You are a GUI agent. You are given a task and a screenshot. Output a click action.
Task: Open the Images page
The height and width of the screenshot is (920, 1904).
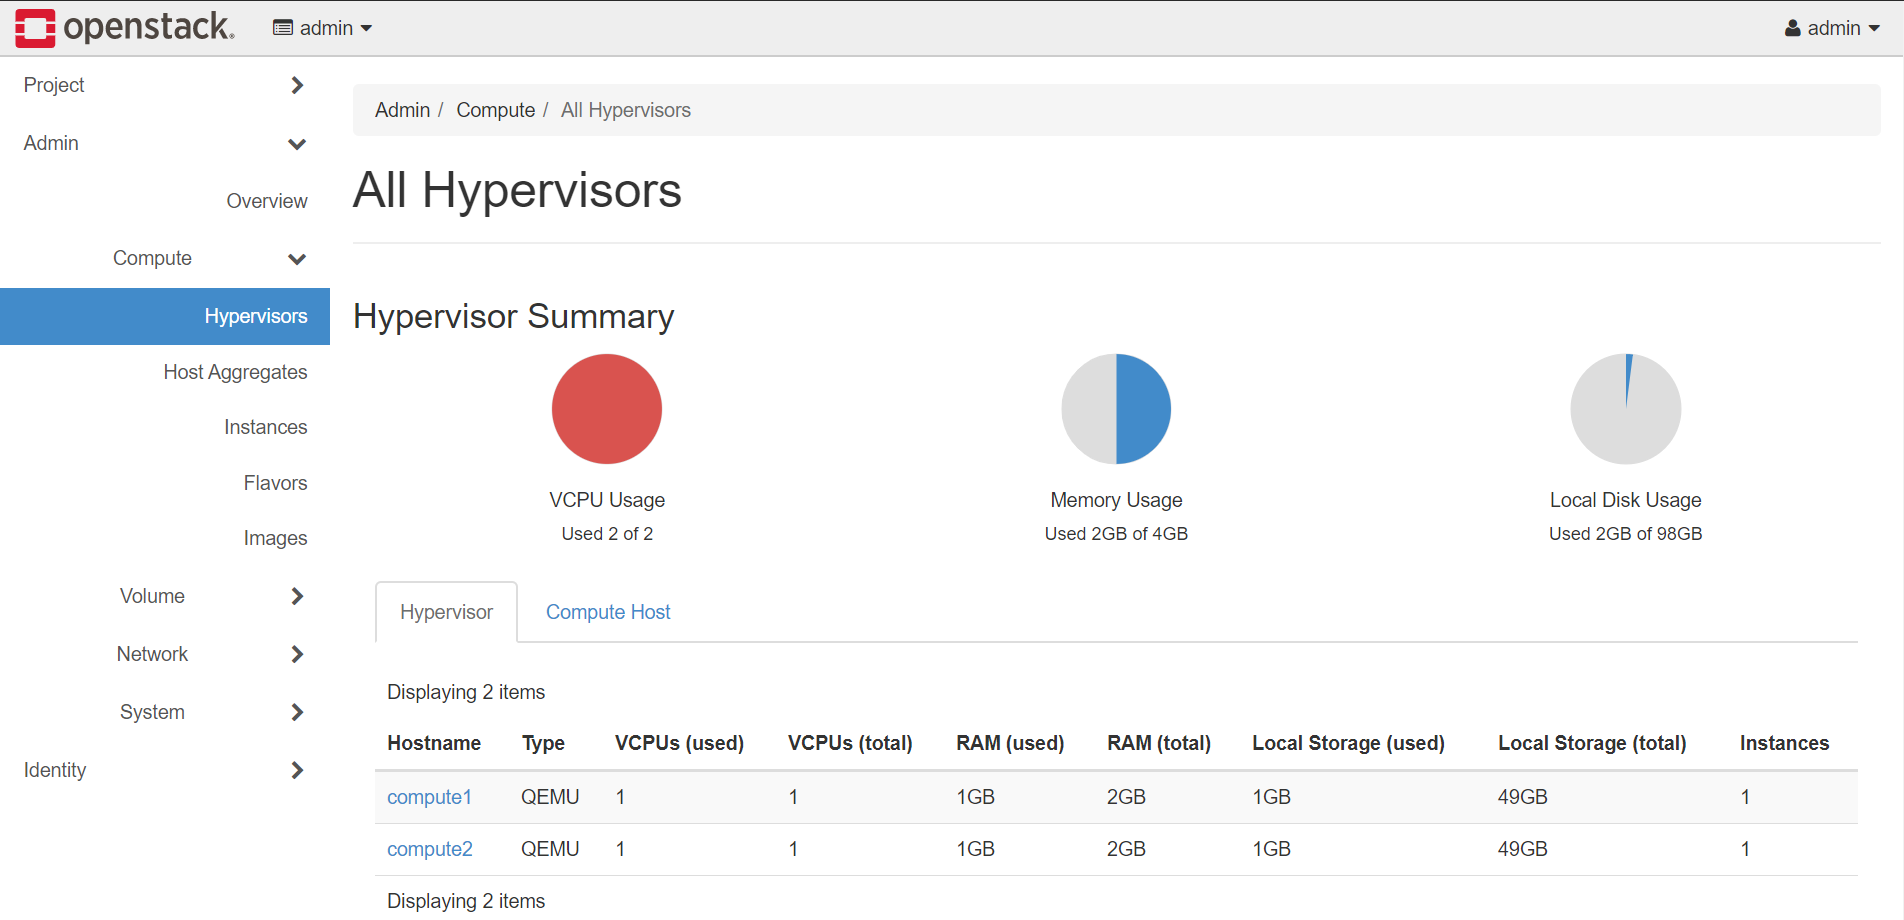coord(275,538)
